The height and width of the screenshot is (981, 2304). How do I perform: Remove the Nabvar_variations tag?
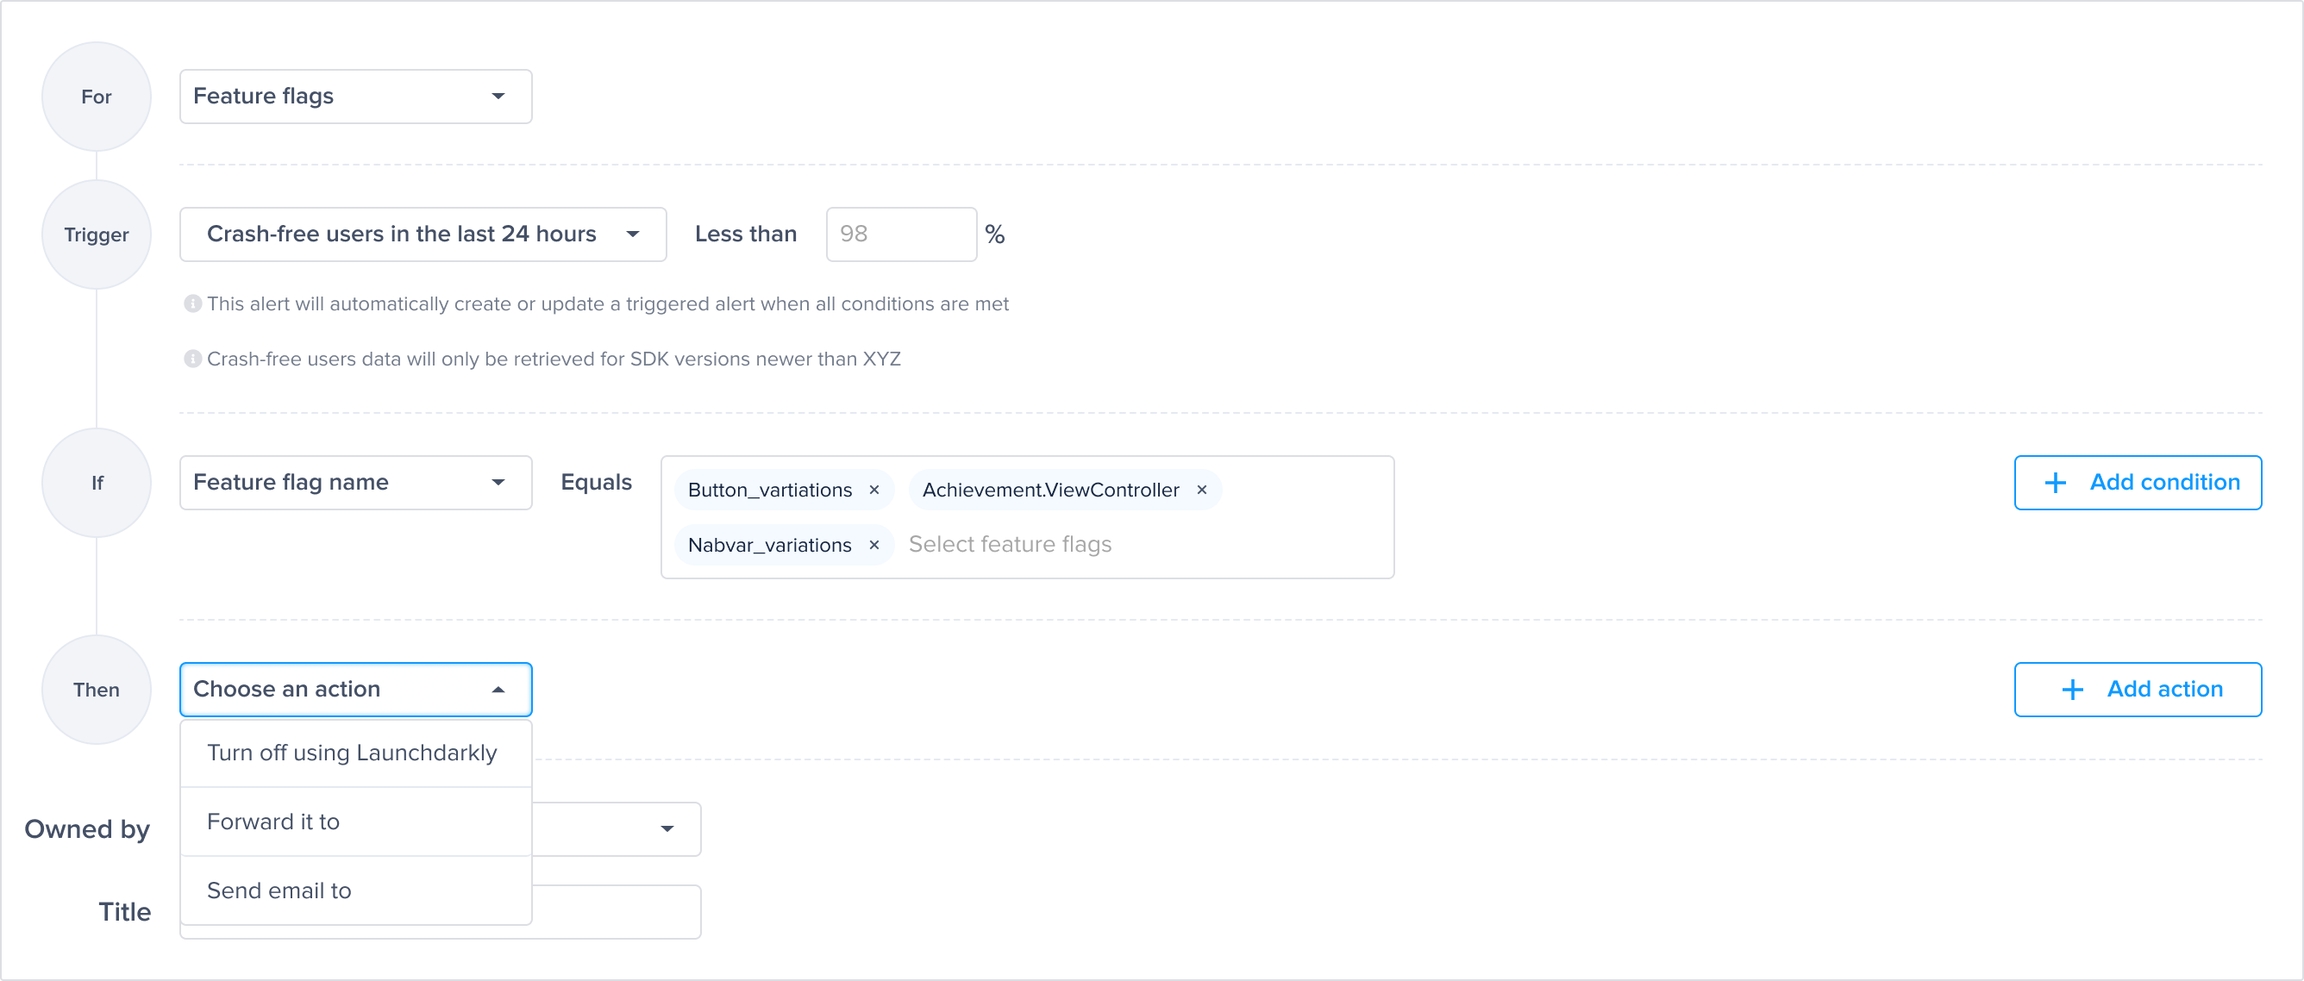point(874,545)
